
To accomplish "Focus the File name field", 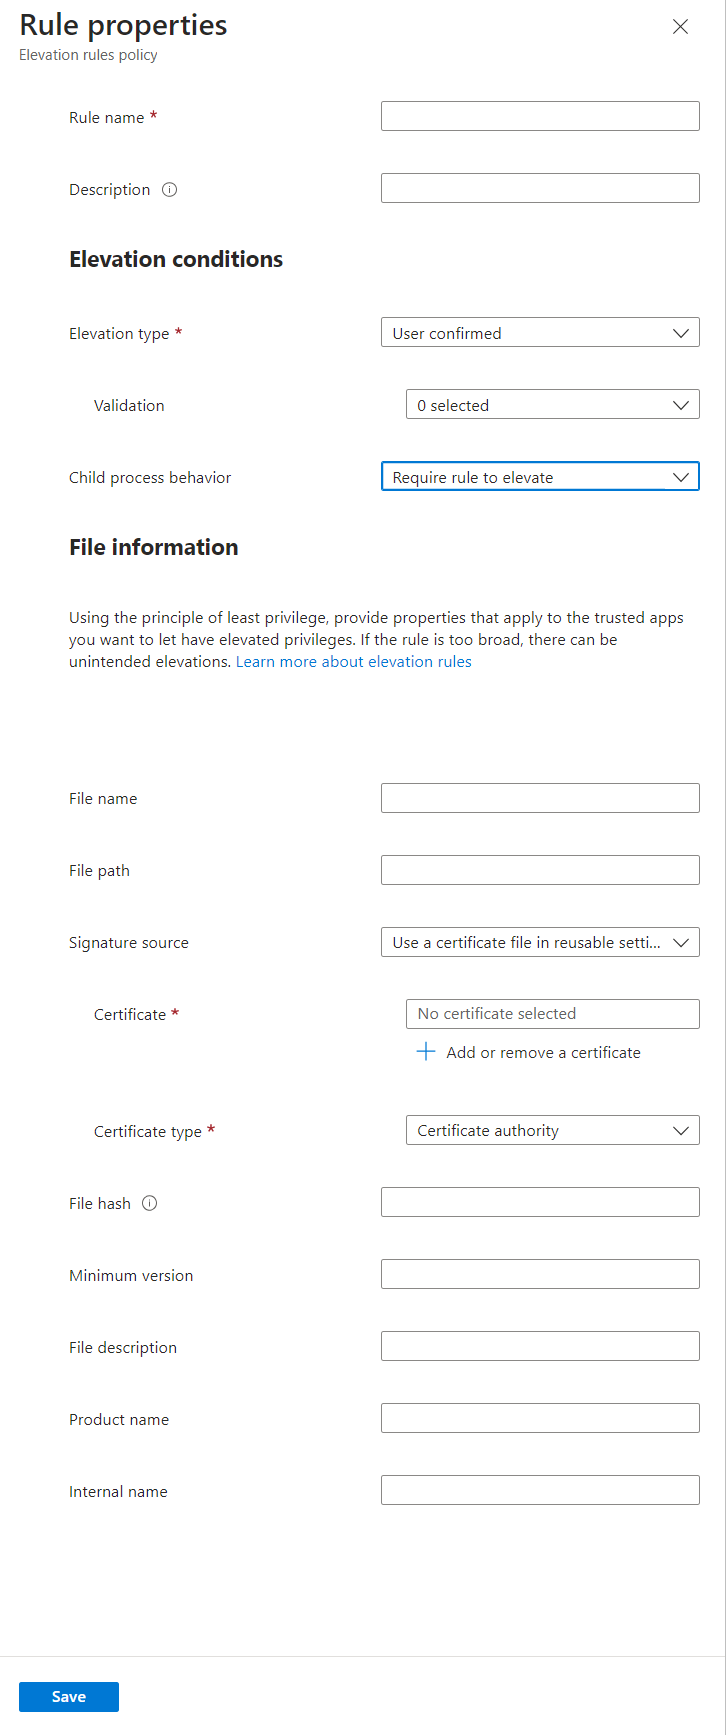I will click(540, 798).
